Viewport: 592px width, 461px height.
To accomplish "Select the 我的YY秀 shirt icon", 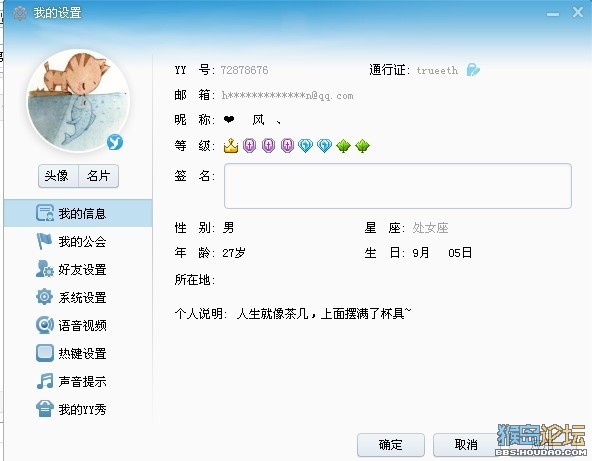I will coord(45,409).
